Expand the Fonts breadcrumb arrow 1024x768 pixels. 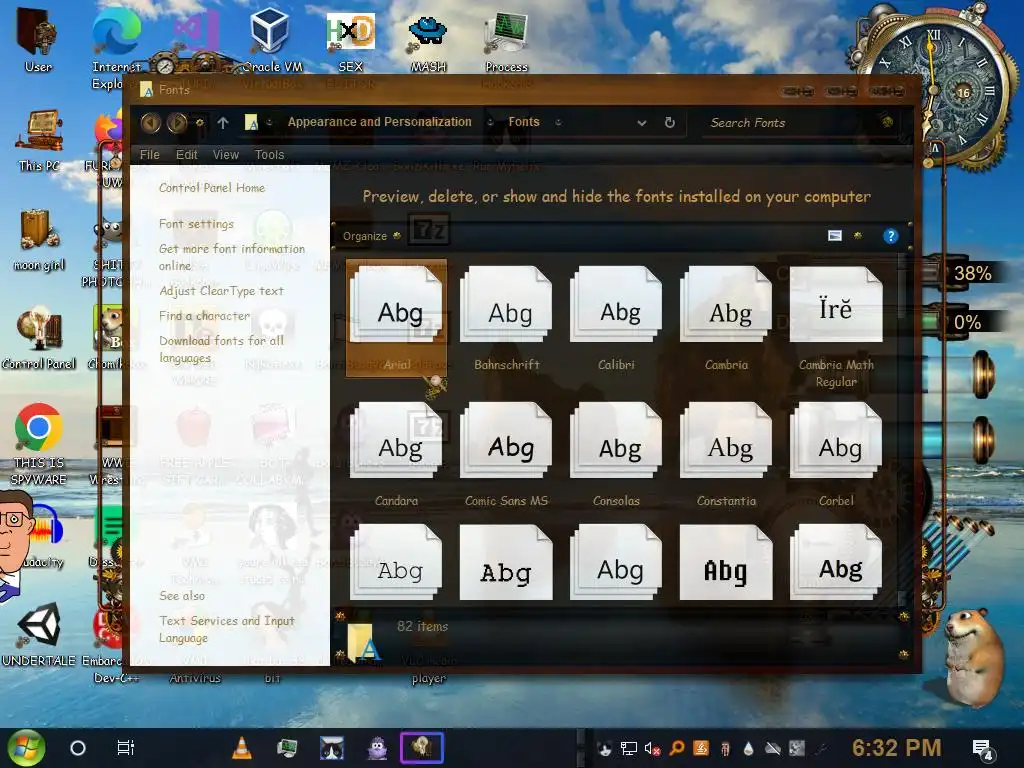coord(558,122)
